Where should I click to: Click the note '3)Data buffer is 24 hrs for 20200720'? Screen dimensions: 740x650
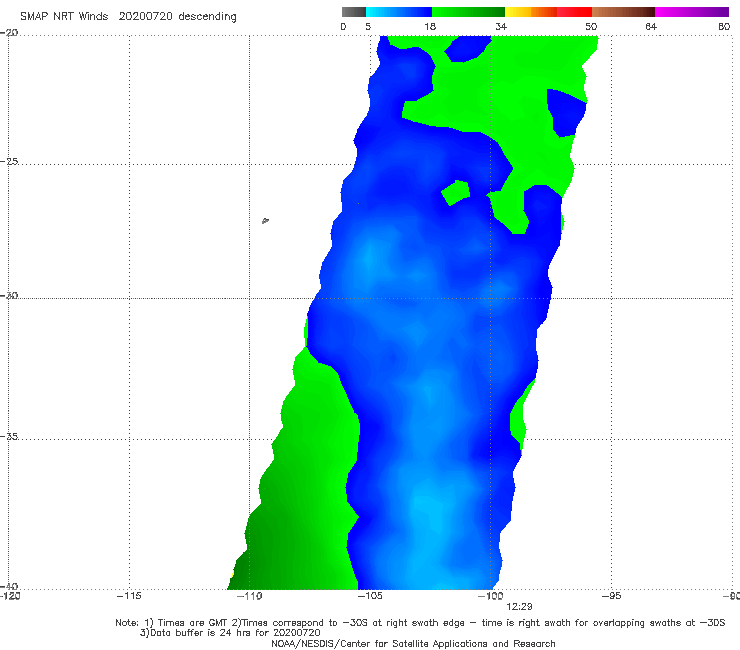(x=230, y=633)
